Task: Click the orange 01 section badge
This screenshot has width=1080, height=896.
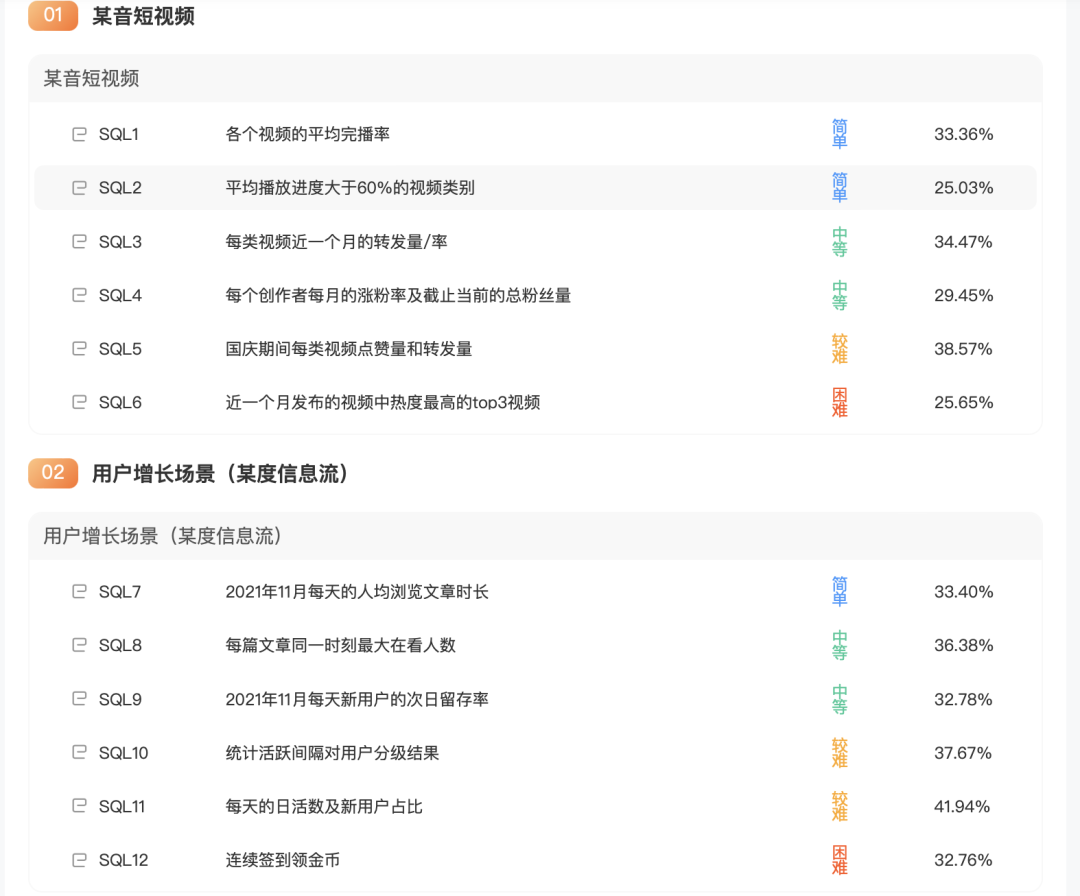Action: pyautogui.click(x=53, y=16)
